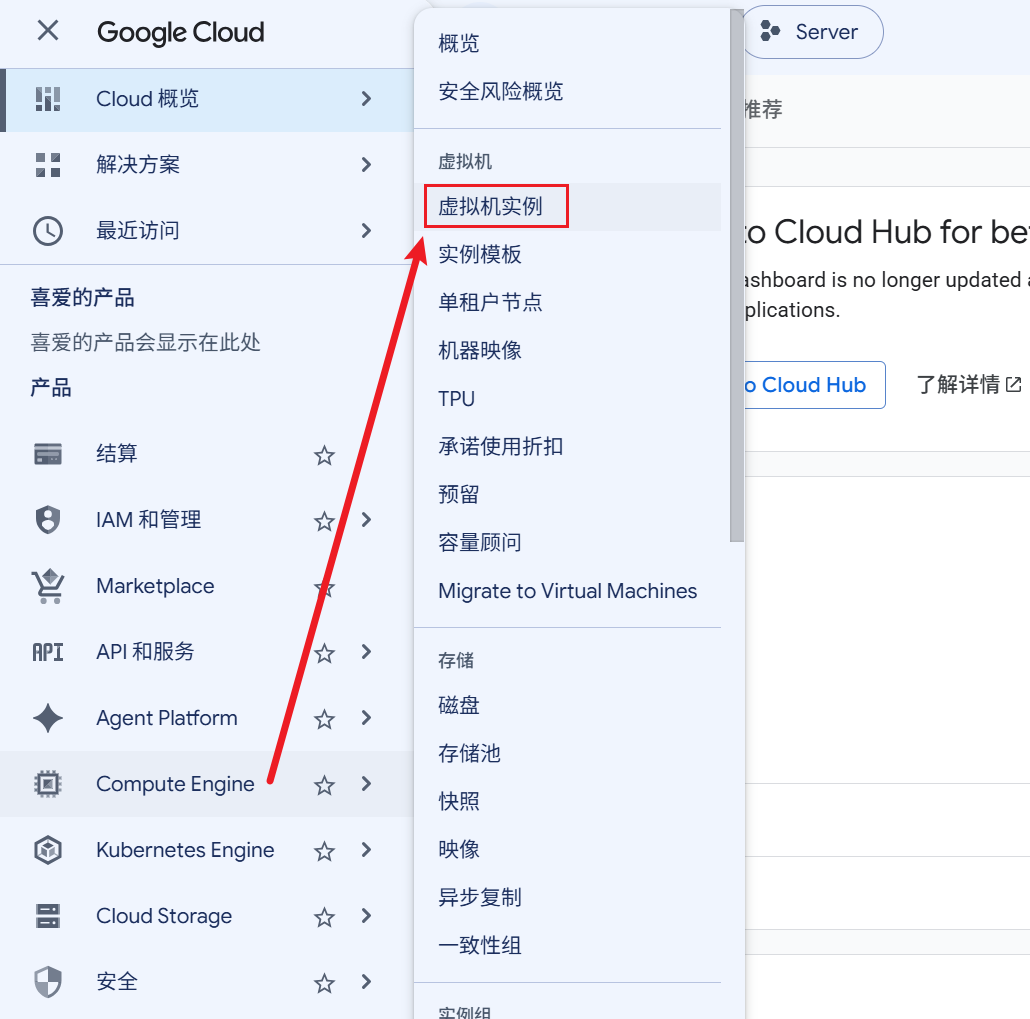Open Migrate to Virtual Machines item
The height and width of the screenshot is (1019, 1030).
568,591
